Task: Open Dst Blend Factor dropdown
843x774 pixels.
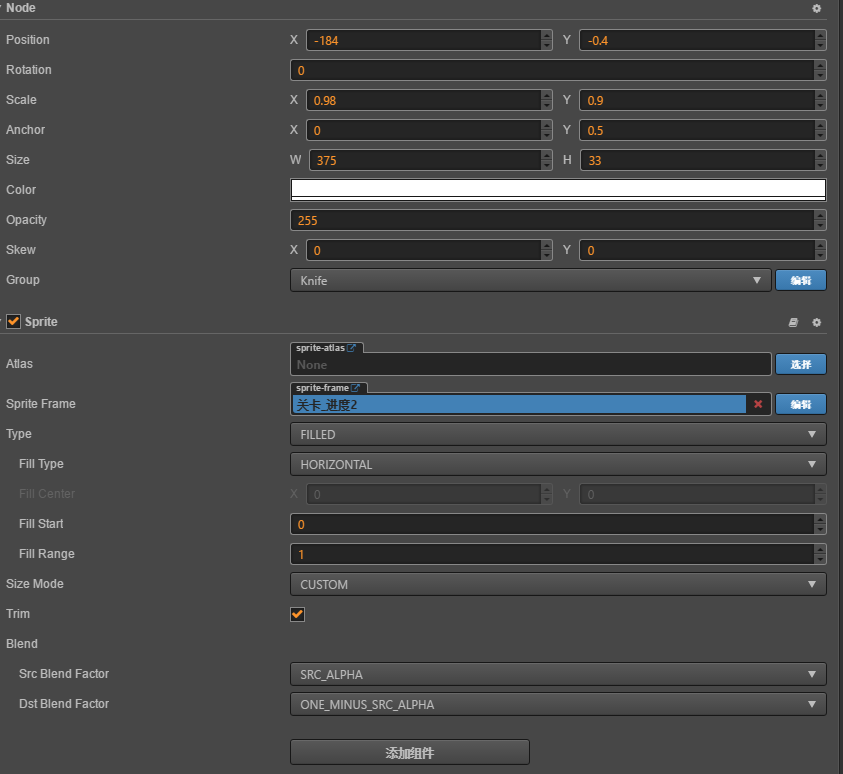Action: [558, 704]
